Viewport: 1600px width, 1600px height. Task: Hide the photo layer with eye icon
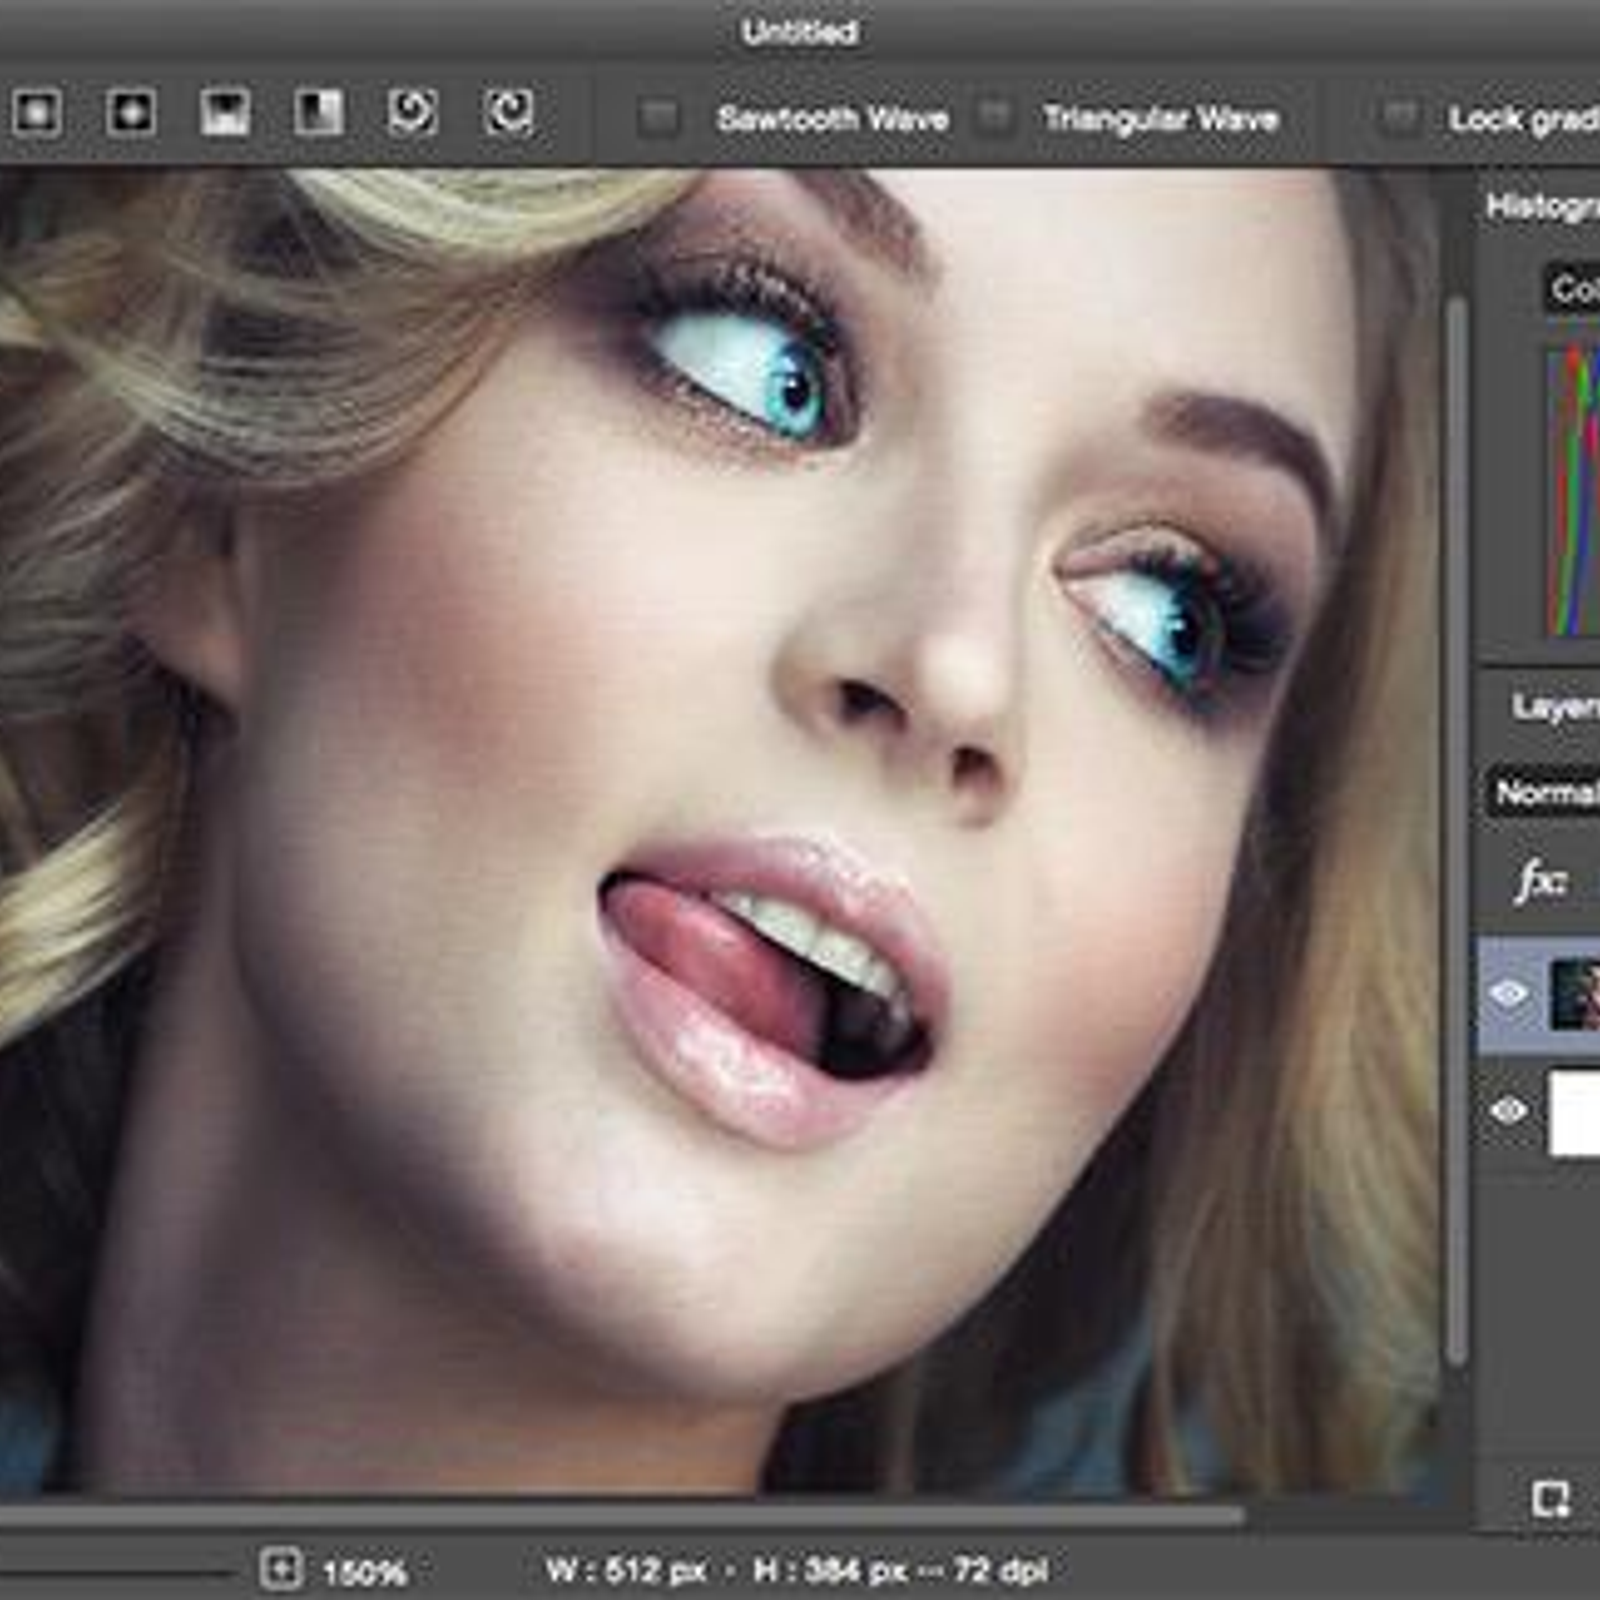1509,994
